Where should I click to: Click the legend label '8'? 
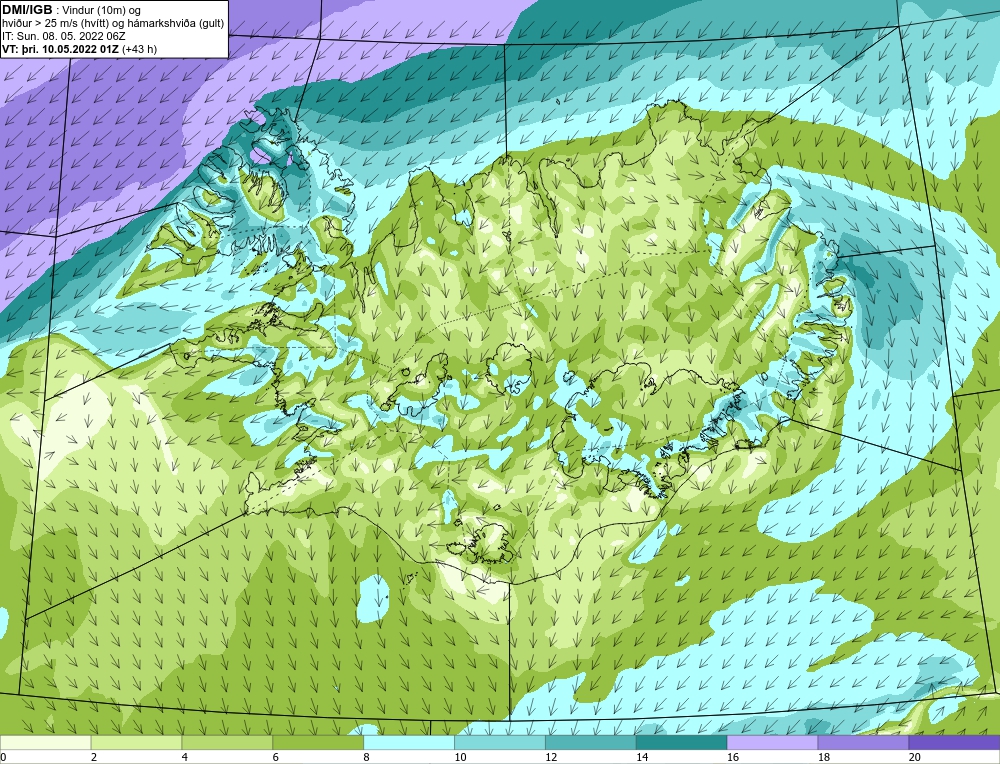pos(366,757)
